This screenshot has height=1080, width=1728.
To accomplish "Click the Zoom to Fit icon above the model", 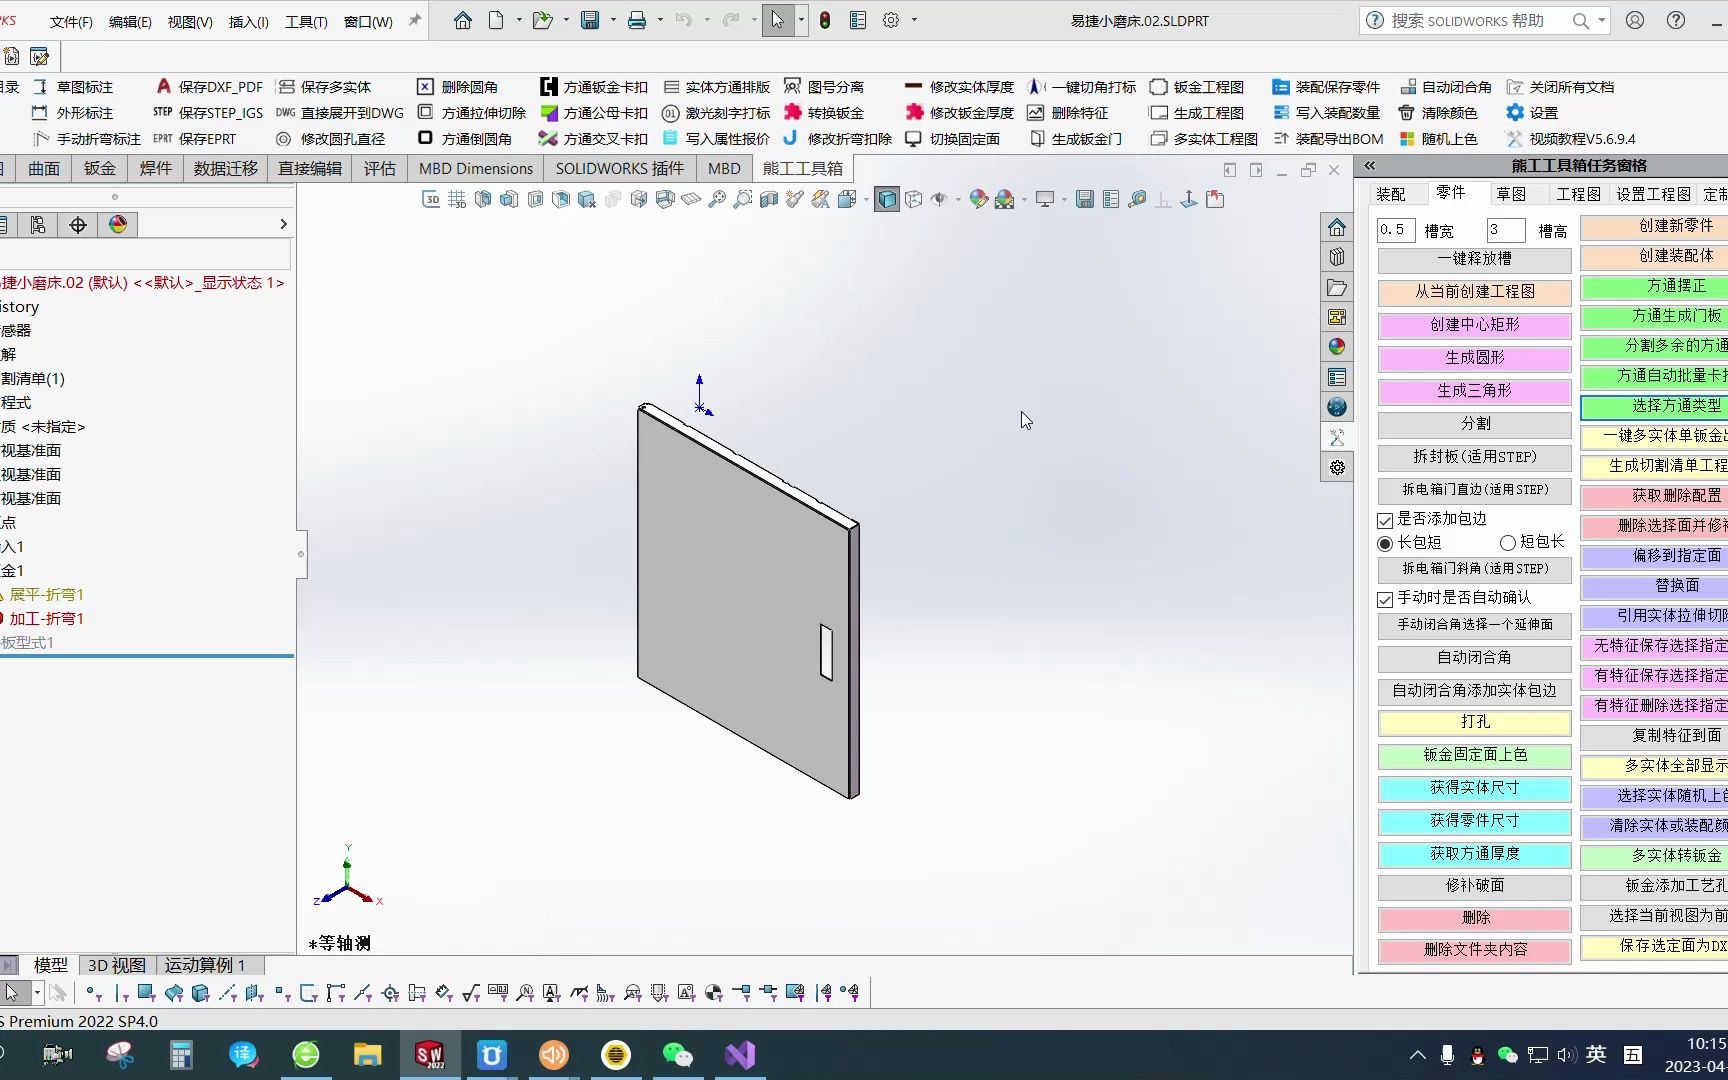I will coord(717,199).
